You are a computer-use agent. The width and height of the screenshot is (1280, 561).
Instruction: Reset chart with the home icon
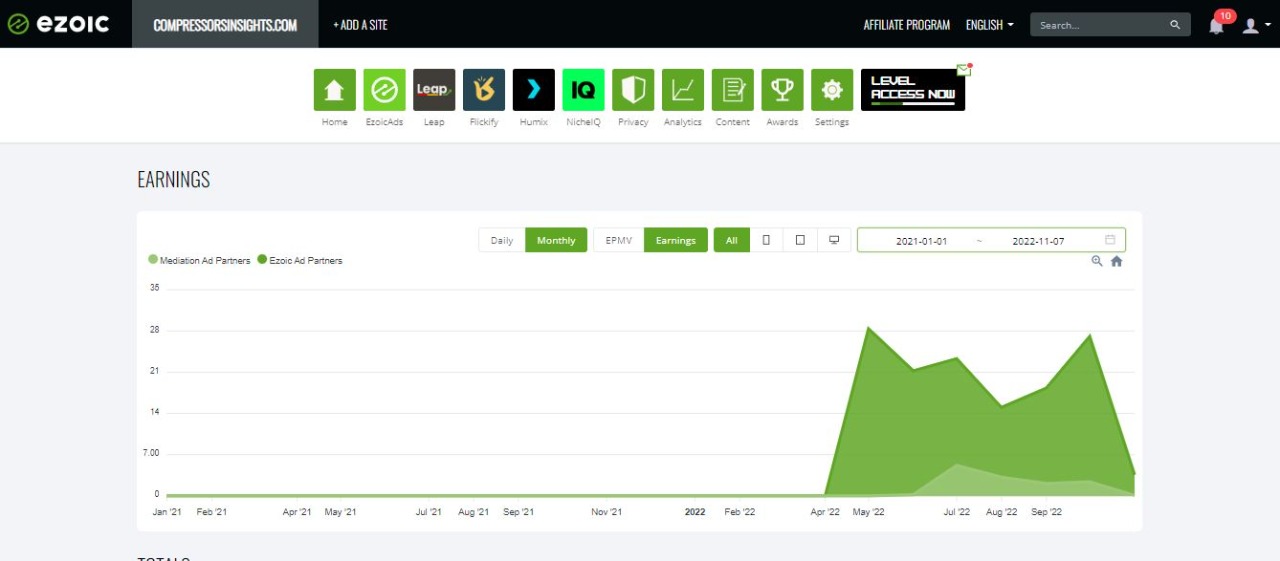click(x=1117, y=261)
